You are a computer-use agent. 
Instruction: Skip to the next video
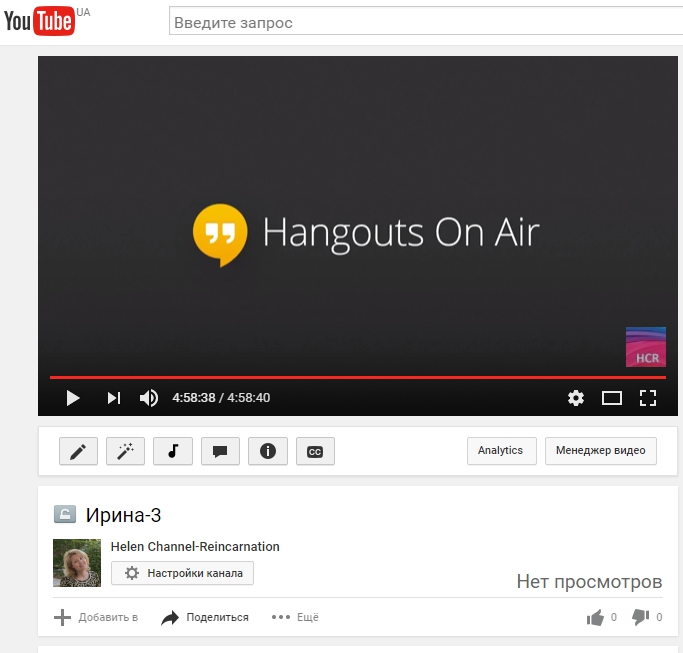[113, 398]
